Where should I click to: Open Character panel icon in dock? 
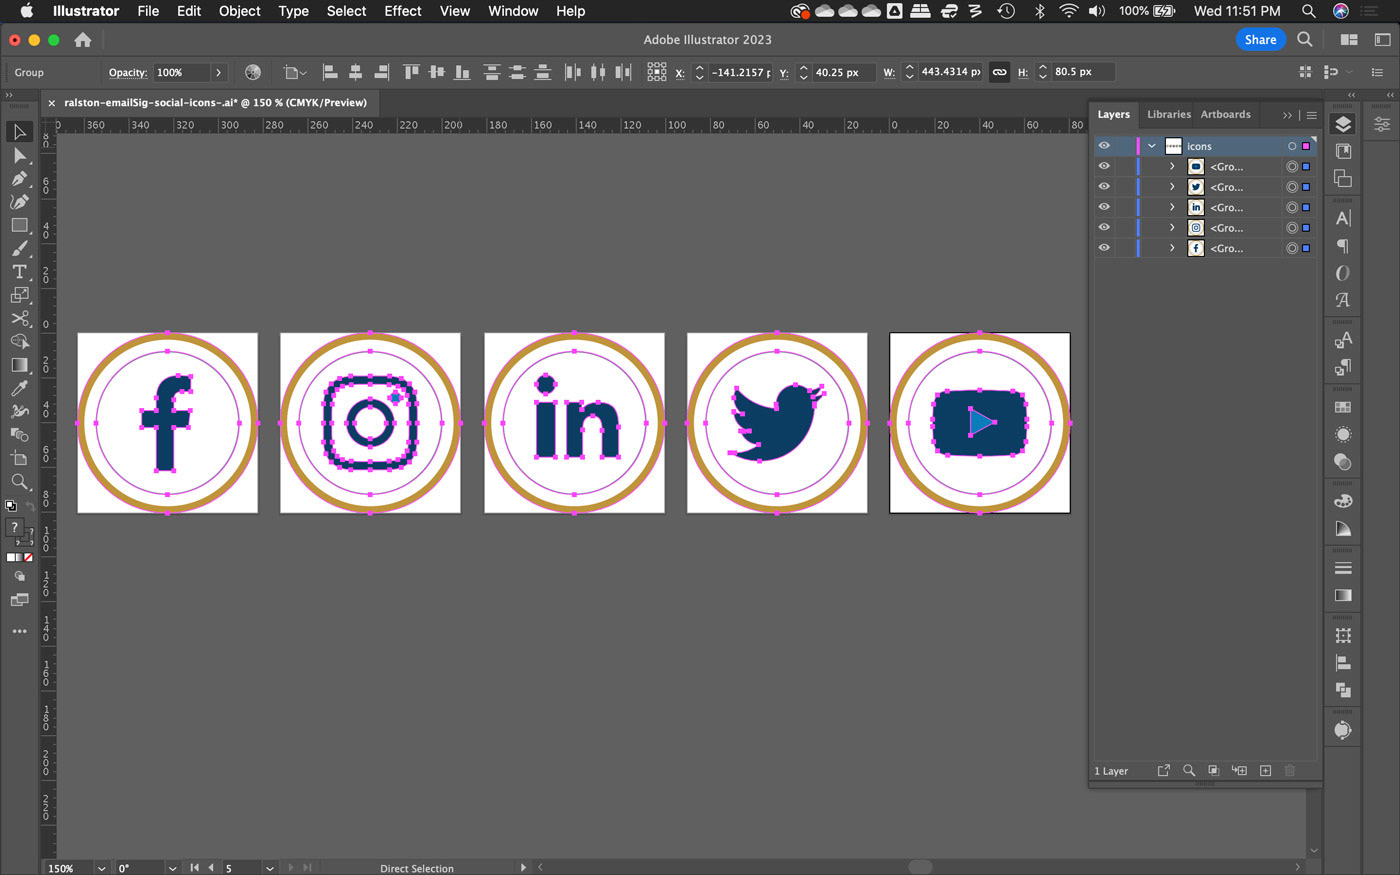coord(1343,218)
